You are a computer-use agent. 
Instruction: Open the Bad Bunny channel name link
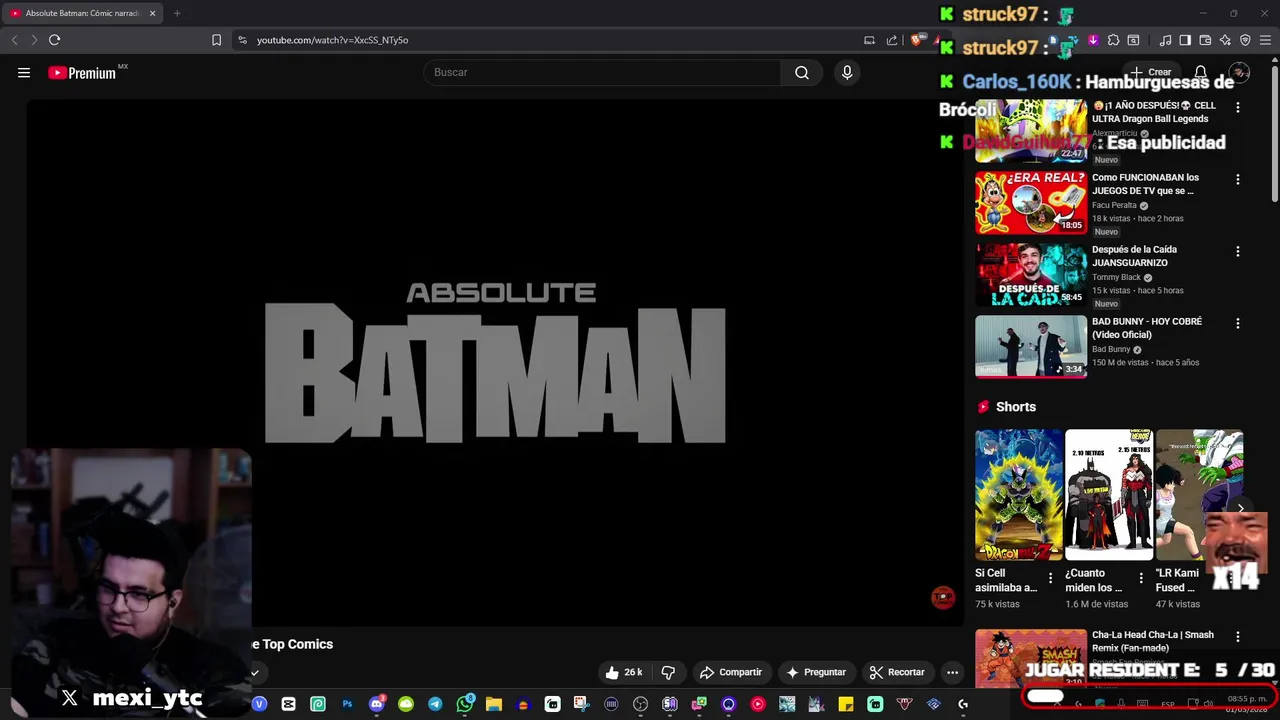click(x=1111, y=349)
